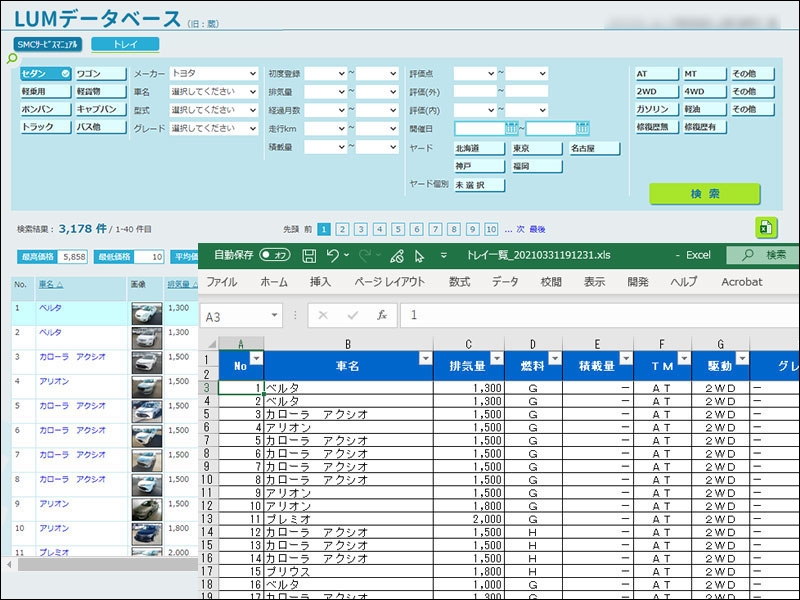Open the ホーム ribbon tab

pos(274,282)
